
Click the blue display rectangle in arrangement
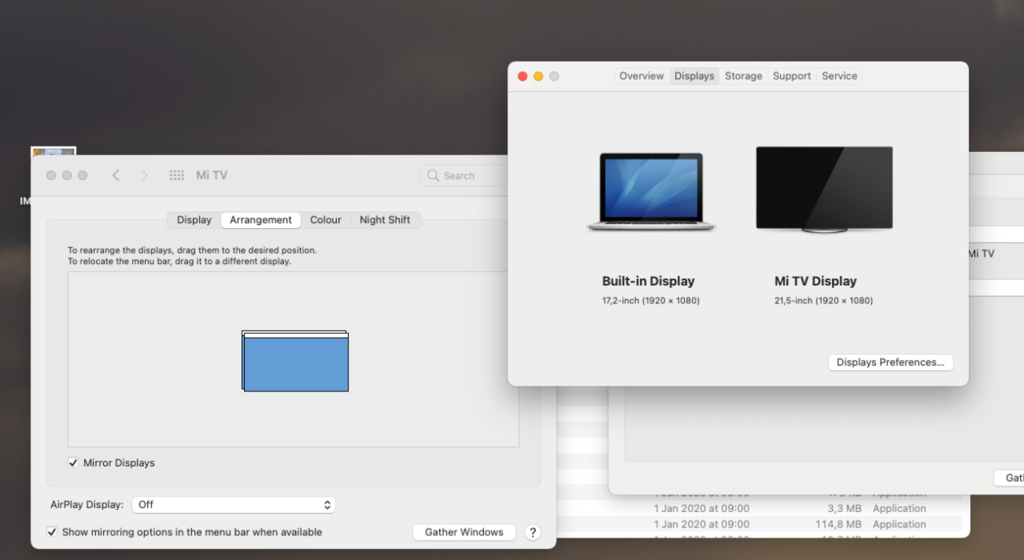click(x=296, y=363)
